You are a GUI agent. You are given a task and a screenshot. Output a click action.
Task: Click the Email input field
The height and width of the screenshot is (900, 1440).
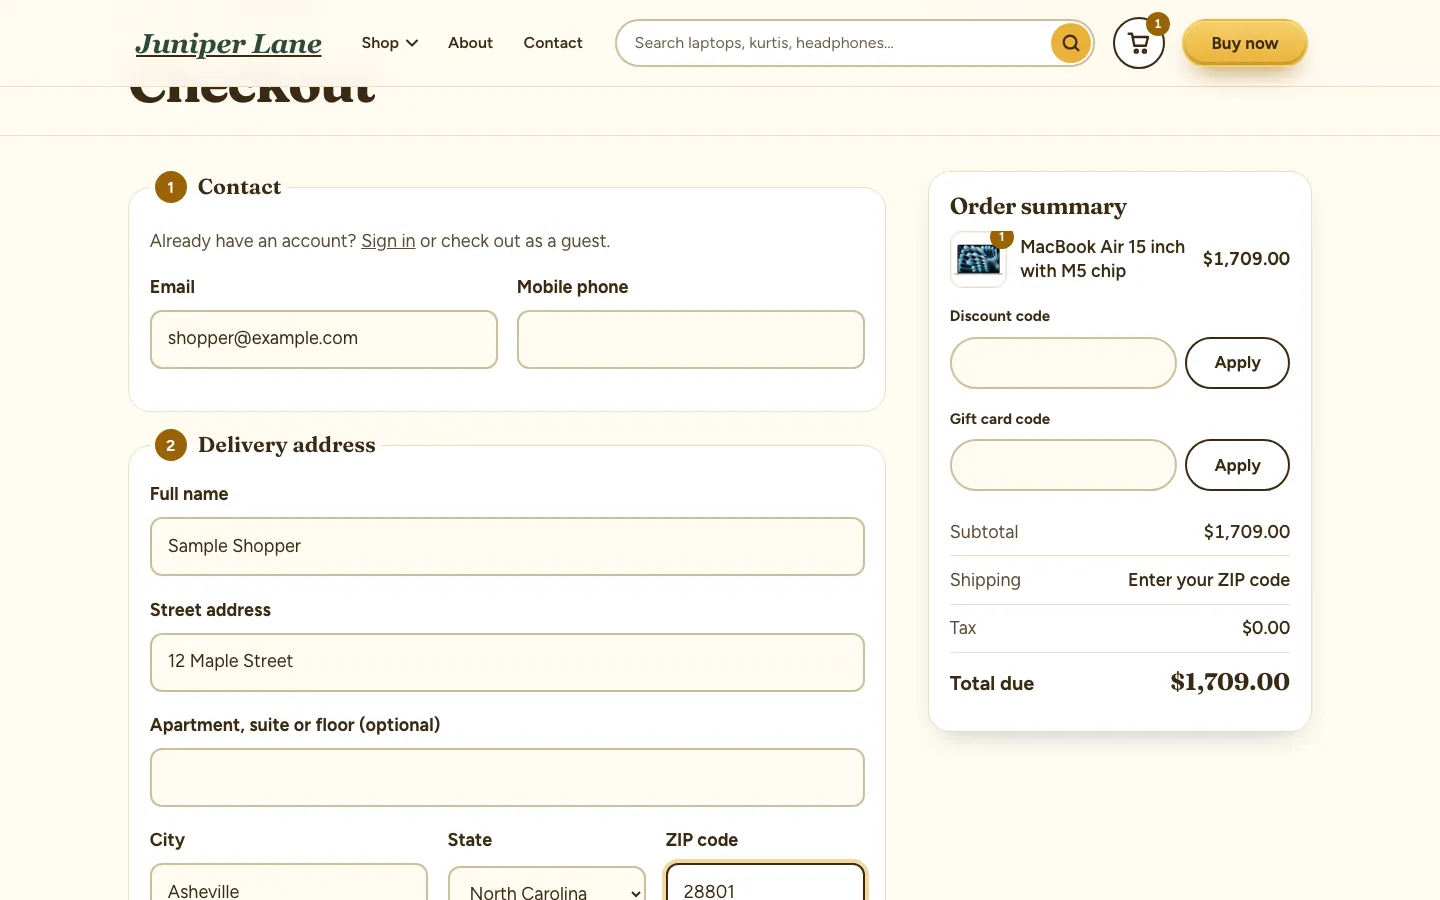(x=324, y=339)
